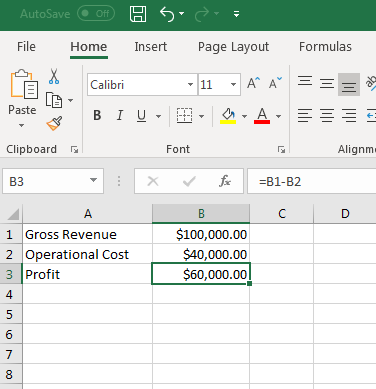This screenshot has height=389, width=376.
Task: Open the Borders dropdown arrow
Action: (x=201, y=116)
